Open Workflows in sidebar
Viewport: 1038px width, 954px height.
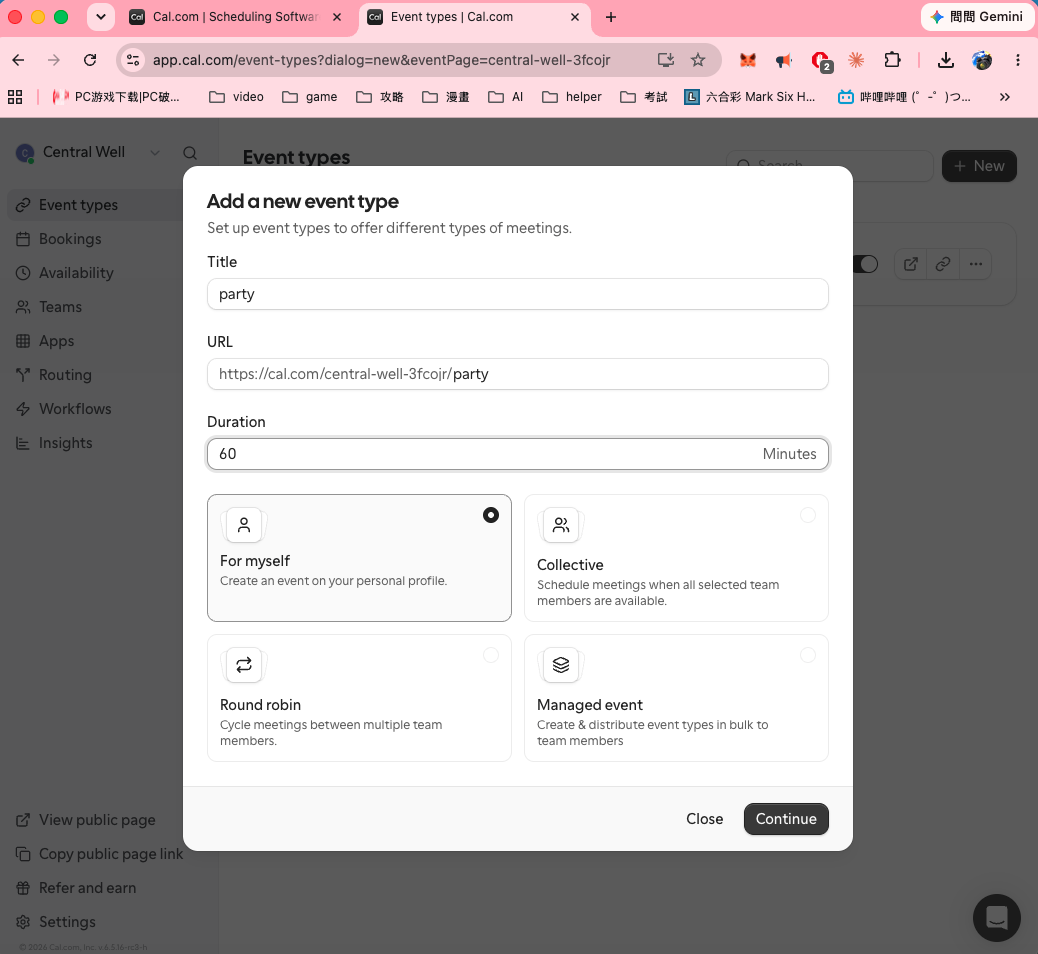click(75, 409)
